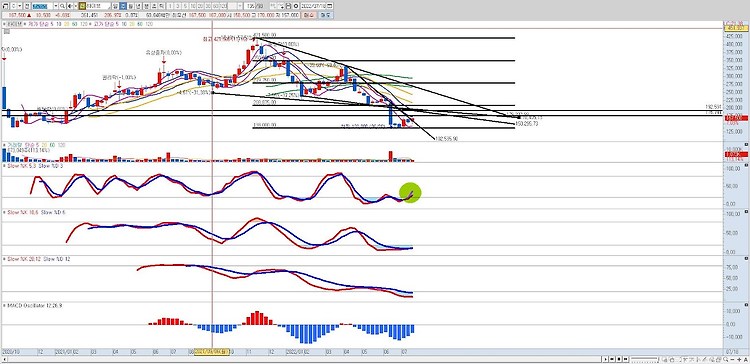Open the stock code dropdown arrow
750x364 pixels.
click(x=56, y=6)
